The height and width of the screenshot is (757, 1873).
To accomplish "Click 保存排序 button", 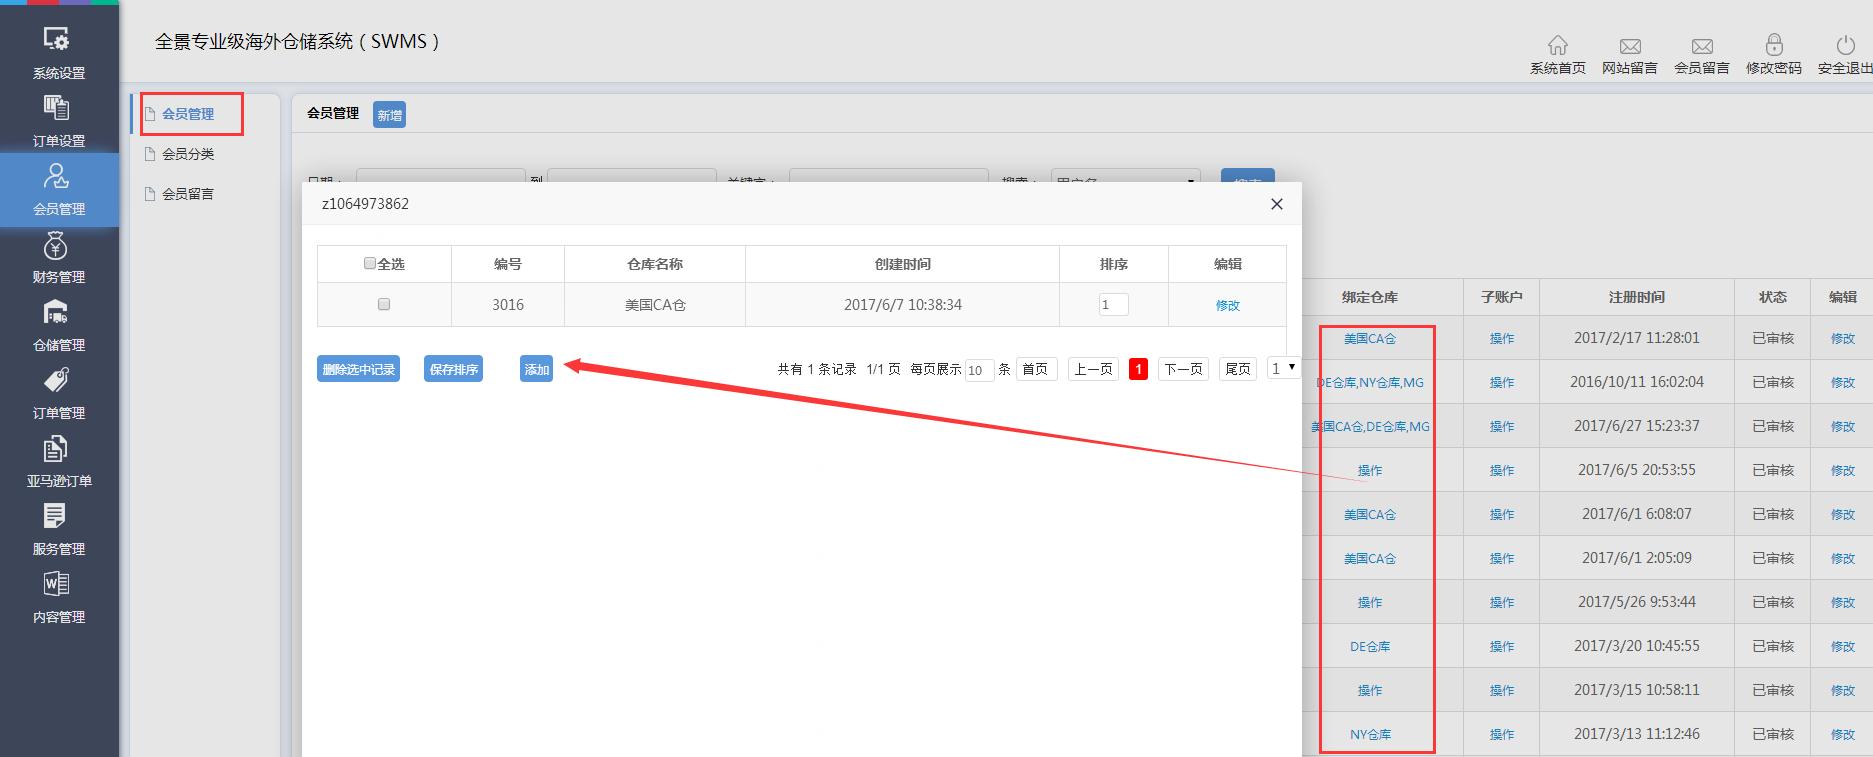I will tap(453, 369).
